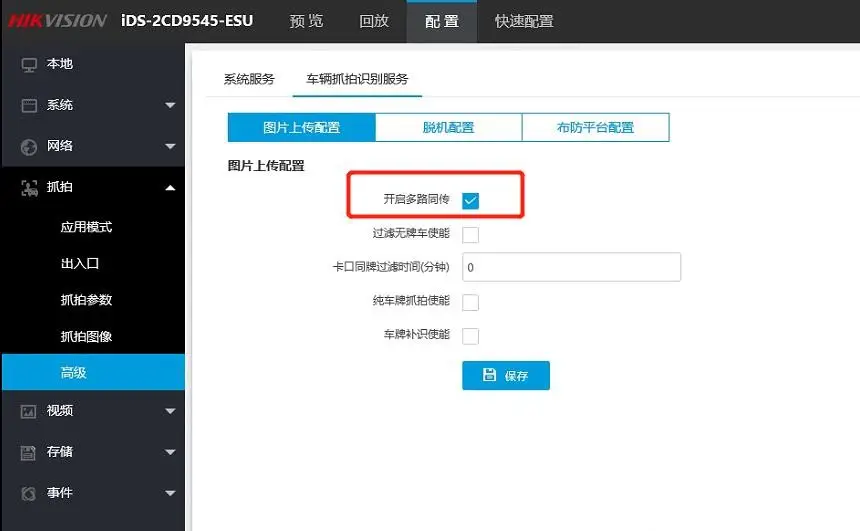Switch to the 脱机配置 tab

pyautogui.click(x=448, y=128)
